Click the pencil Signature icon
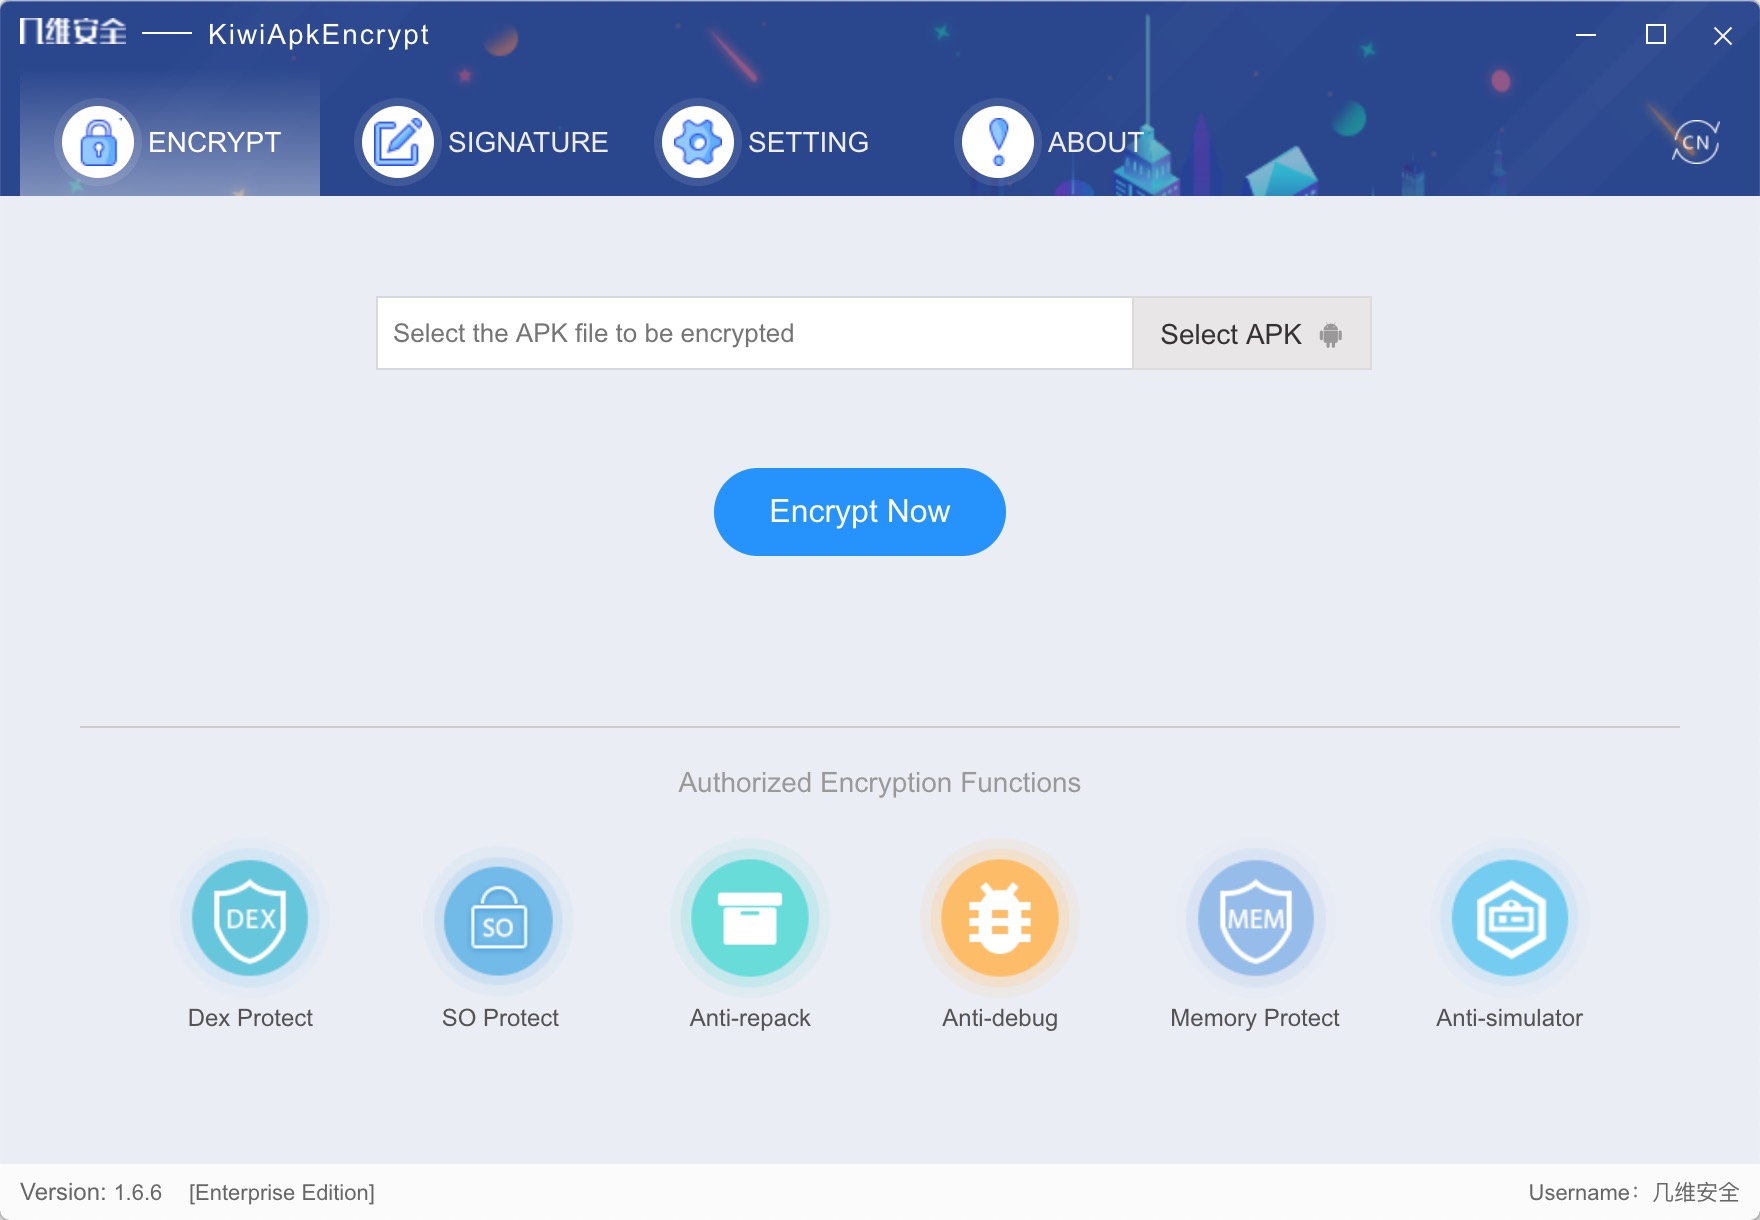 pyautogui.click(x=398, y=142)
